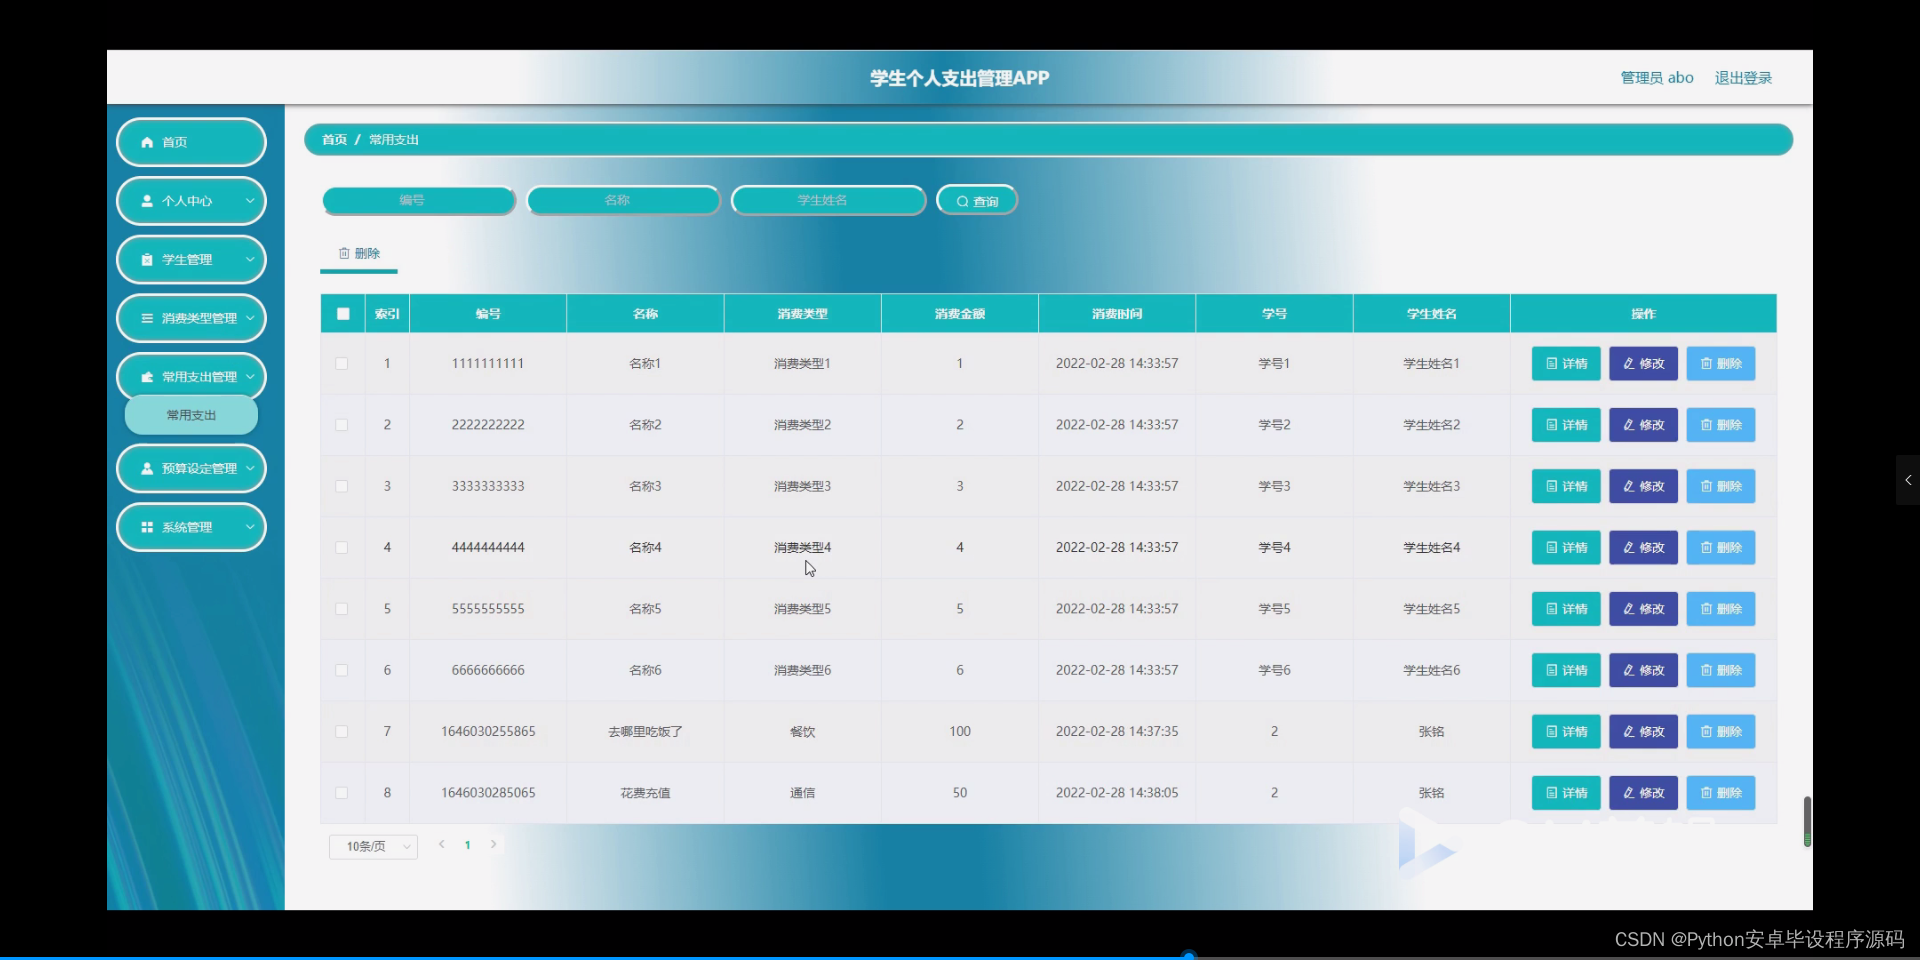This screenshot has width=1920, height=960.
Task: Toggle the select-all checkbox in table header
Action: (x=342, y=313)
